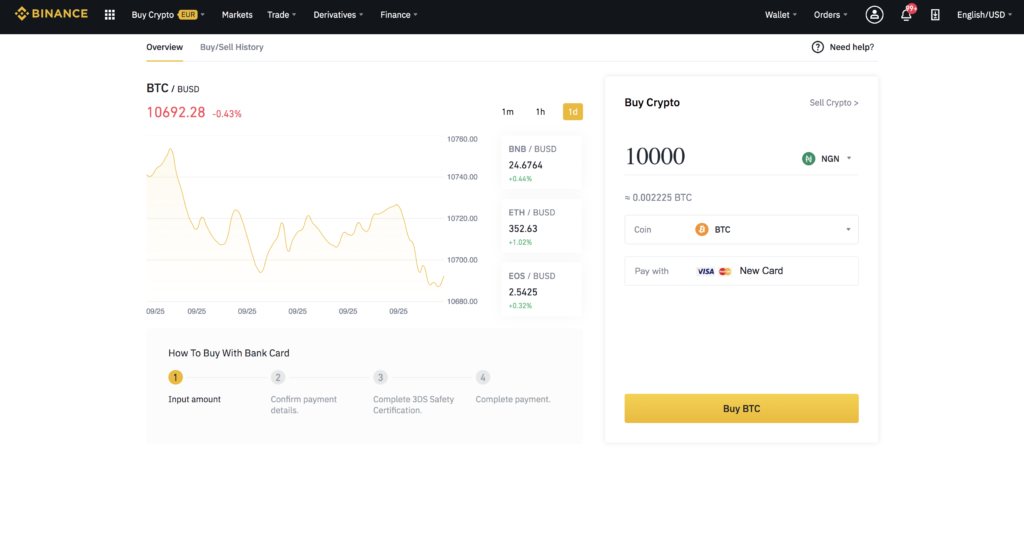The image size is (1024, 539).
Task: Click the Need help question mark icon
Action: [818, 47]
